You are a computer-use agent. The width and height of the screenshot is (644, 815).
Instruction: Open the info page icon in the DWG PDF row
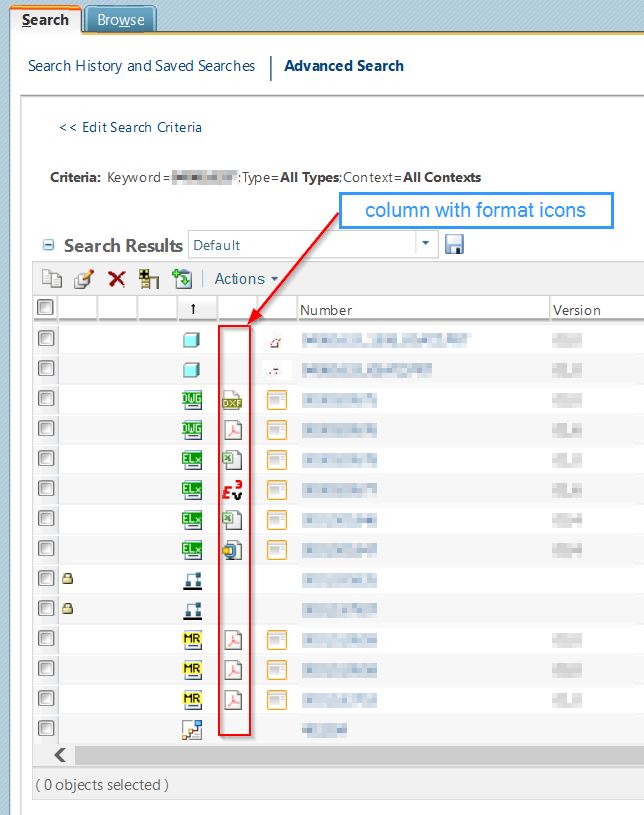[277, 430]
